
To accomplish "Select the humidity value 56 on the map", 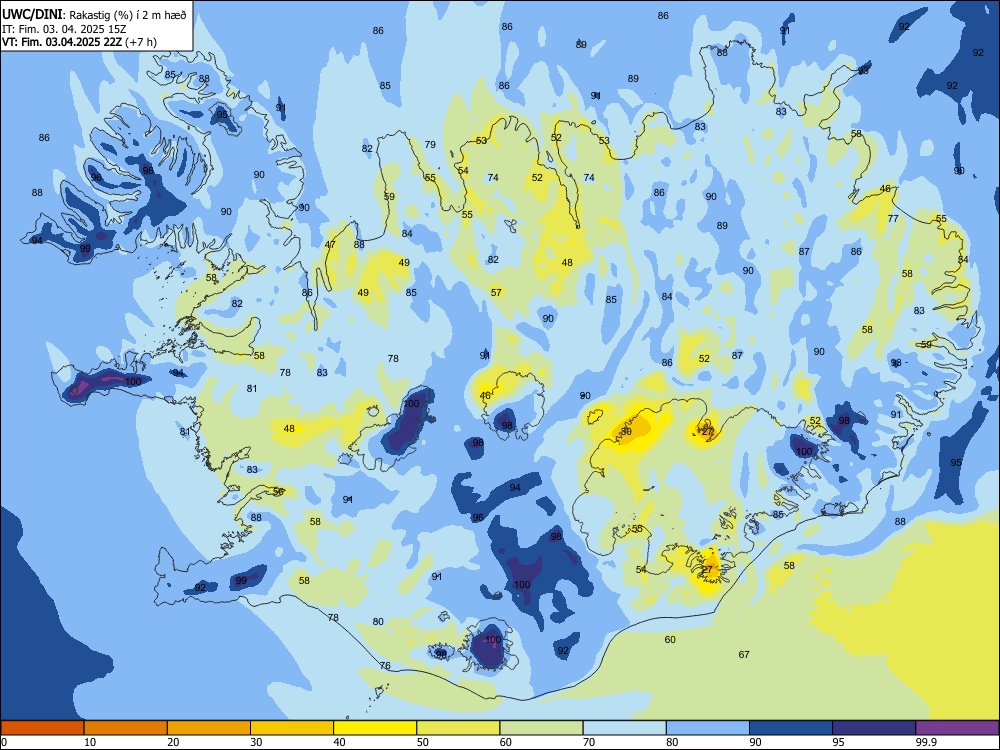I will point(278,492).
